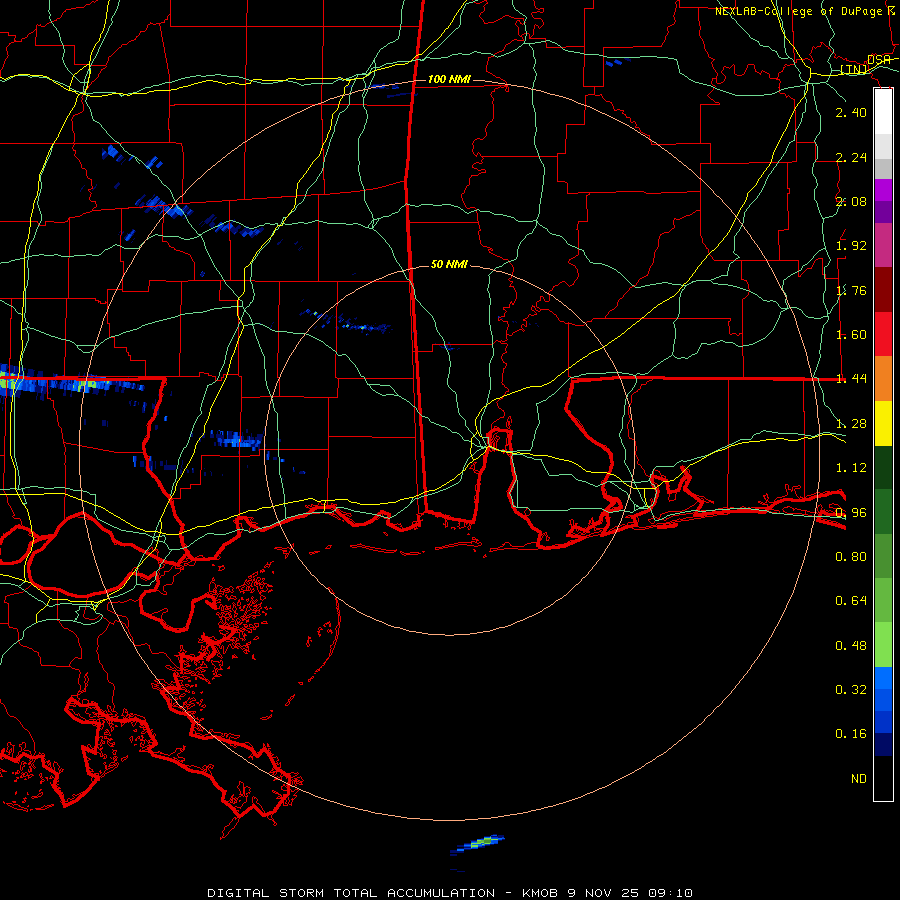Select the yellow legend swatch

coord(883,423)
